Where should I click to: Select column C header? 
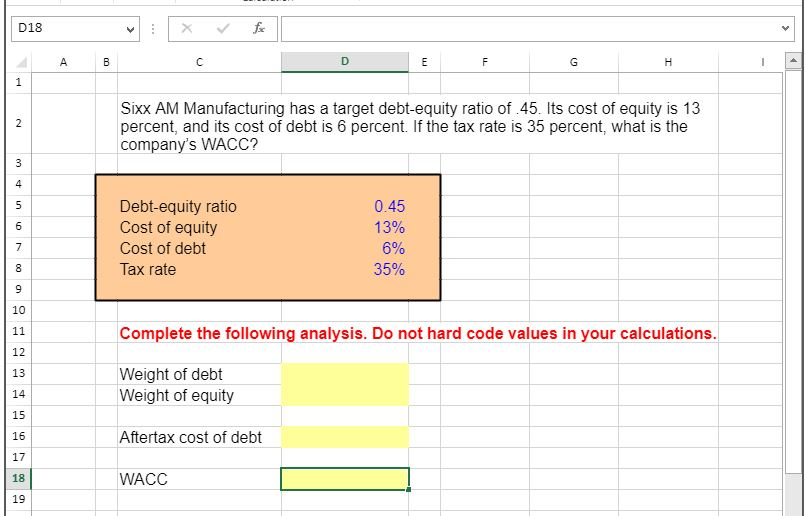[x=199, y=62]
